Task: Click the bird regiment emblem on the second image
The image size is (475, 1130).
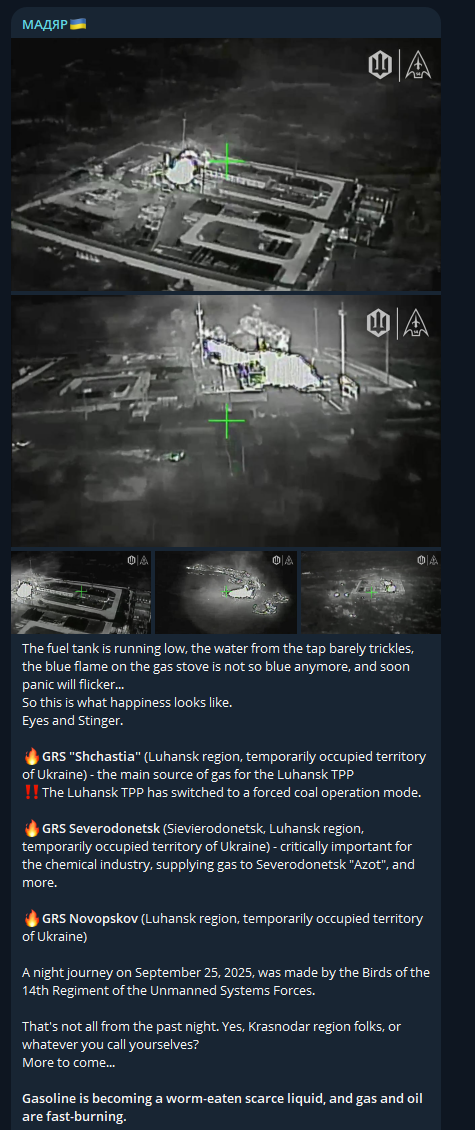Action: click(417, 323)
